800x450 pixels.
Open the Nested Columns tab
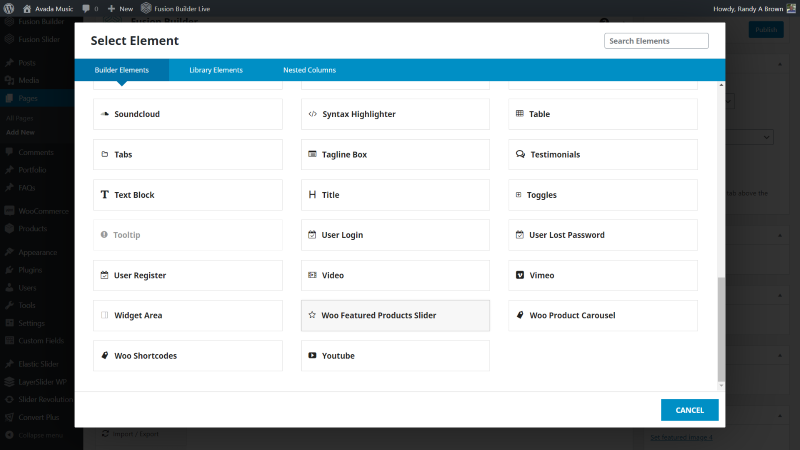(x=309, y=70)
